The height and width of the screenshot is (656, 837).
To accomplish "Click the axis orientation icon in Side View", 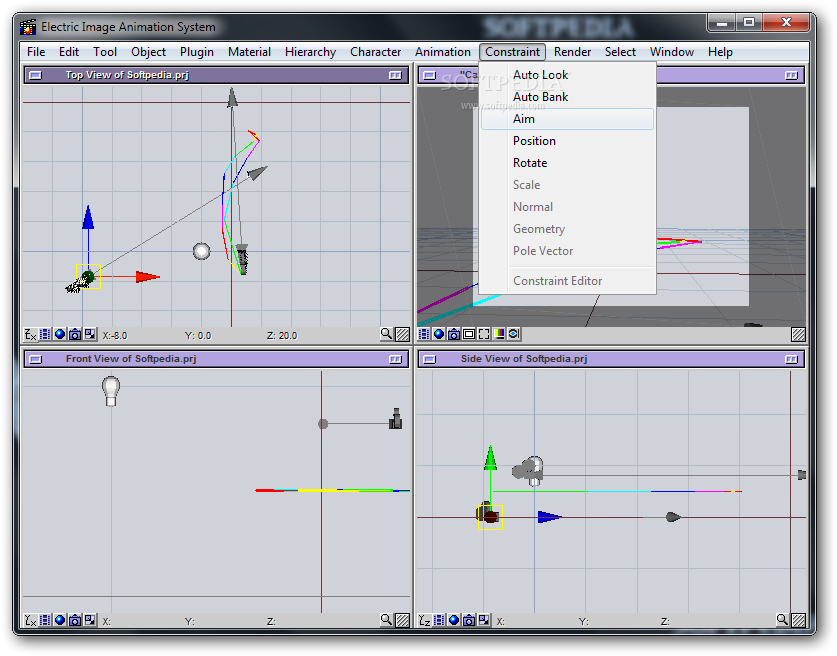I will (424, 620).
